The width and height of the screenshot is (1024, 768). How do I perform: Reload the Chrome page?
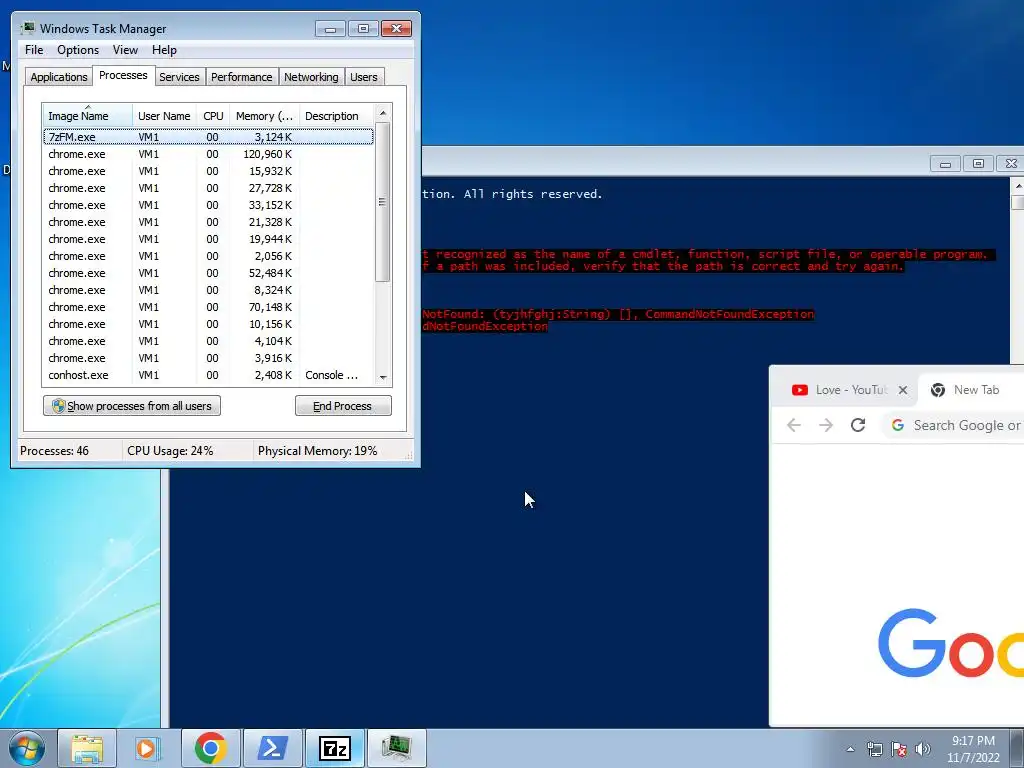(858, 425)
